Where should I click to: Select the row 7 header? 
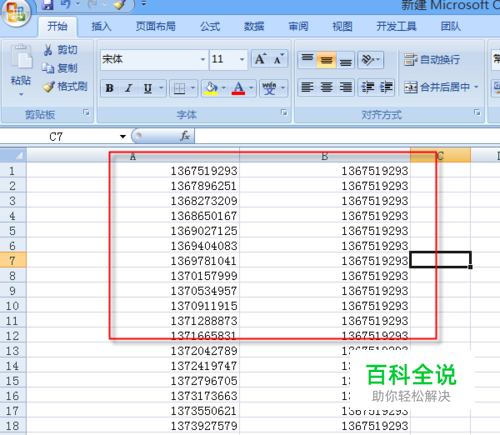(13, 261)
